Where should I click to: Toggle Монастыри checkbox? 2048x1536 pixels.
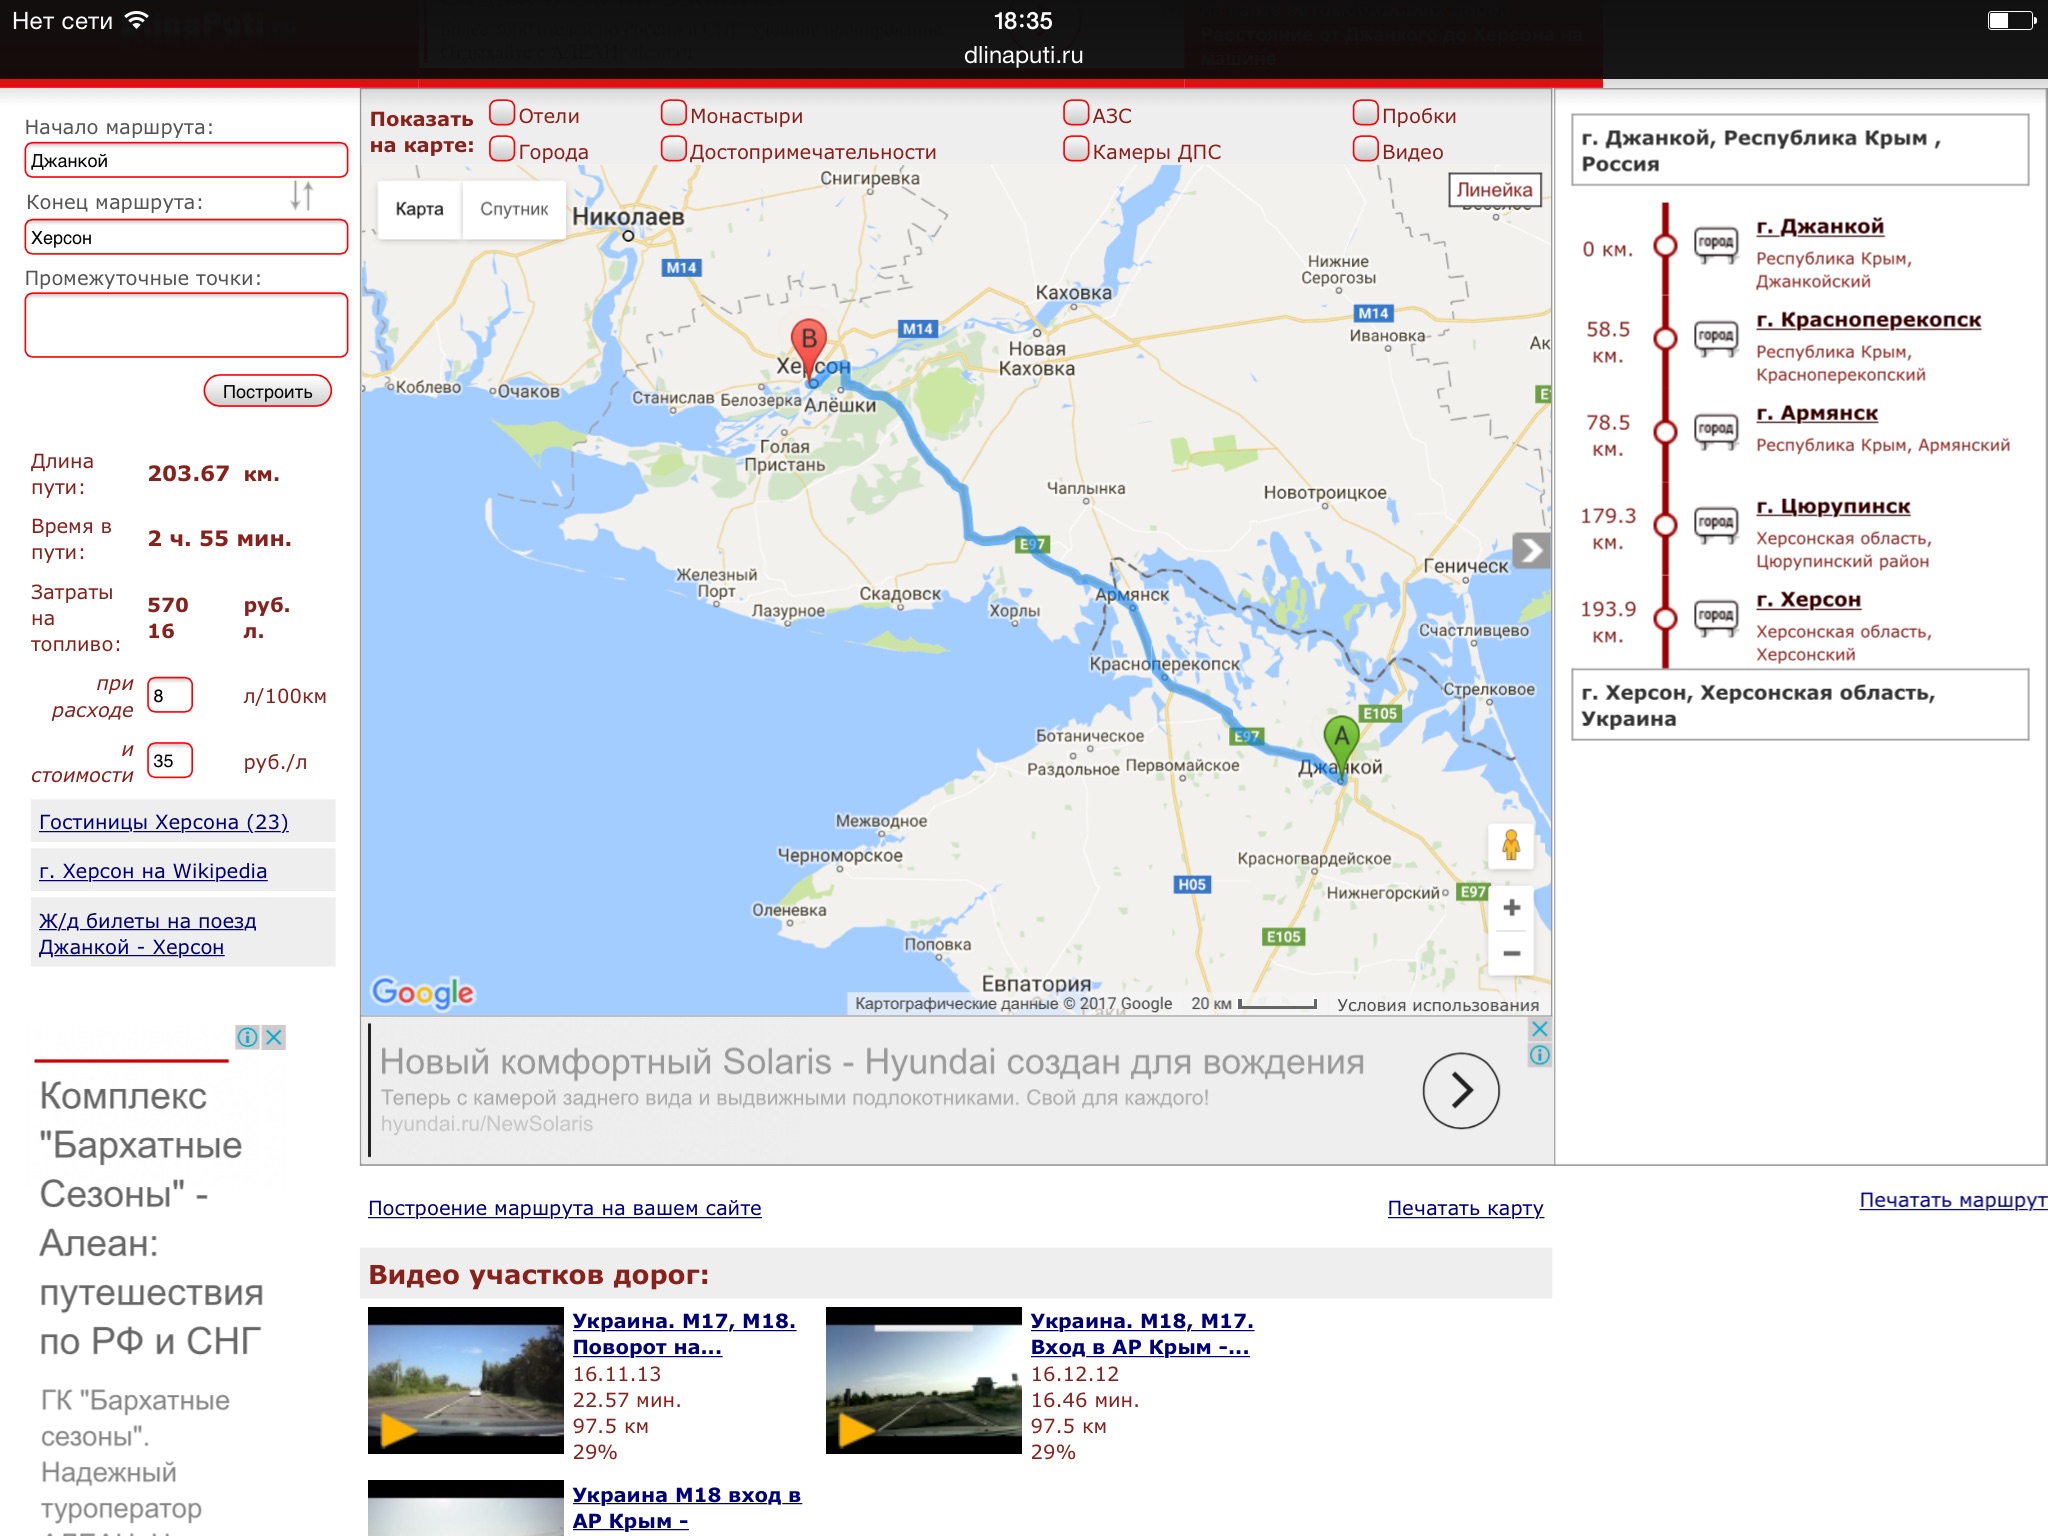pos(674,113)
